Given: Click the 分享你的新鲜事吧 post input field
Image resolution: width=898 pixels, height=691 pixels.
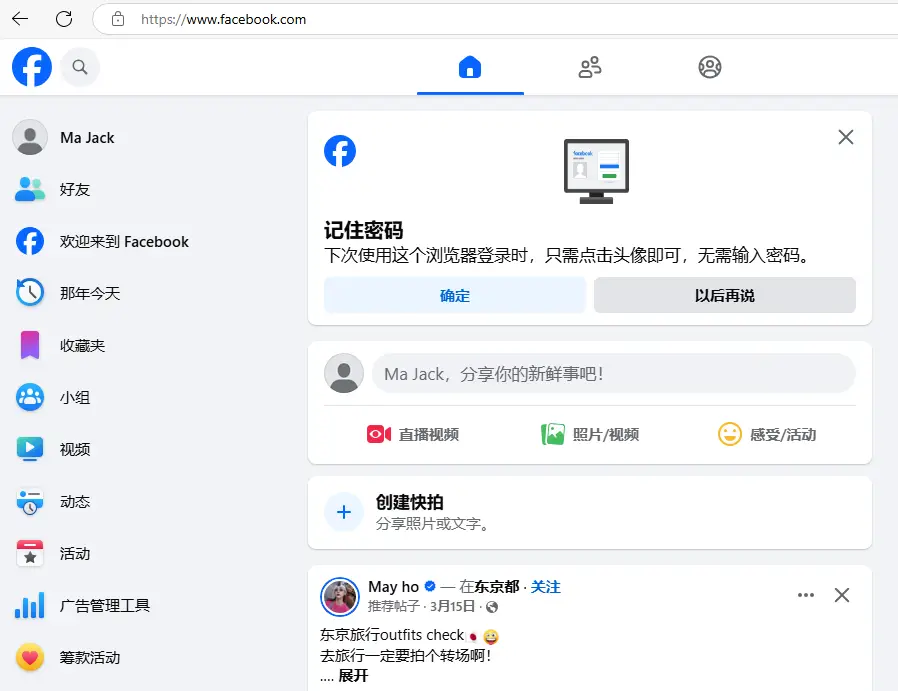Looking at the screenshot, I should pyautogui.click(x=613, y=373).
